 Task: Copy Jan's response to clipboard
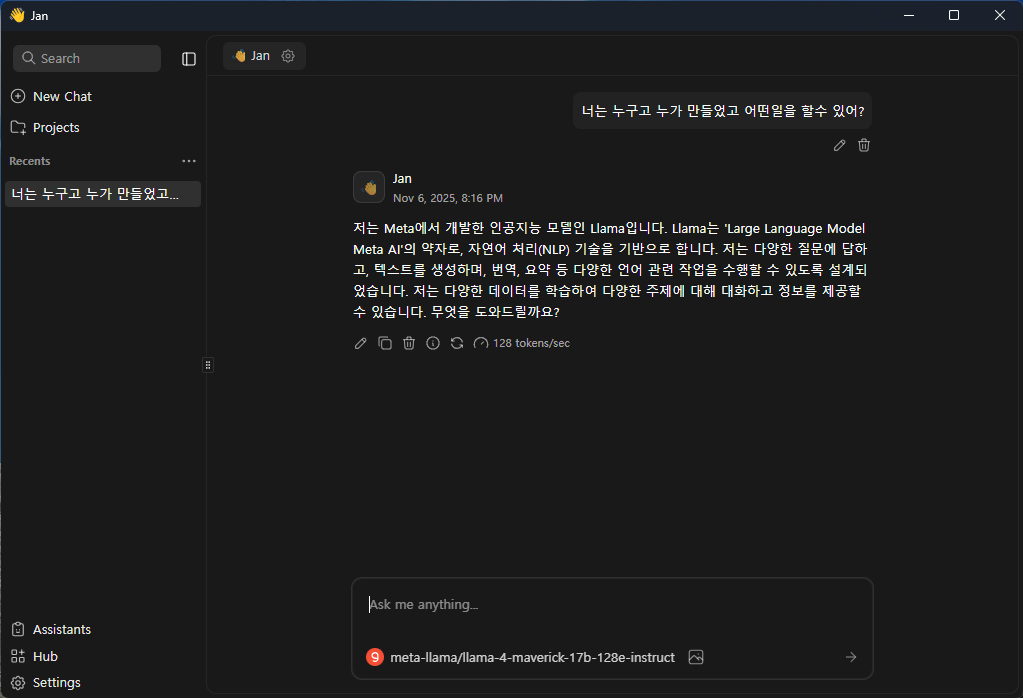click(385, 343)
